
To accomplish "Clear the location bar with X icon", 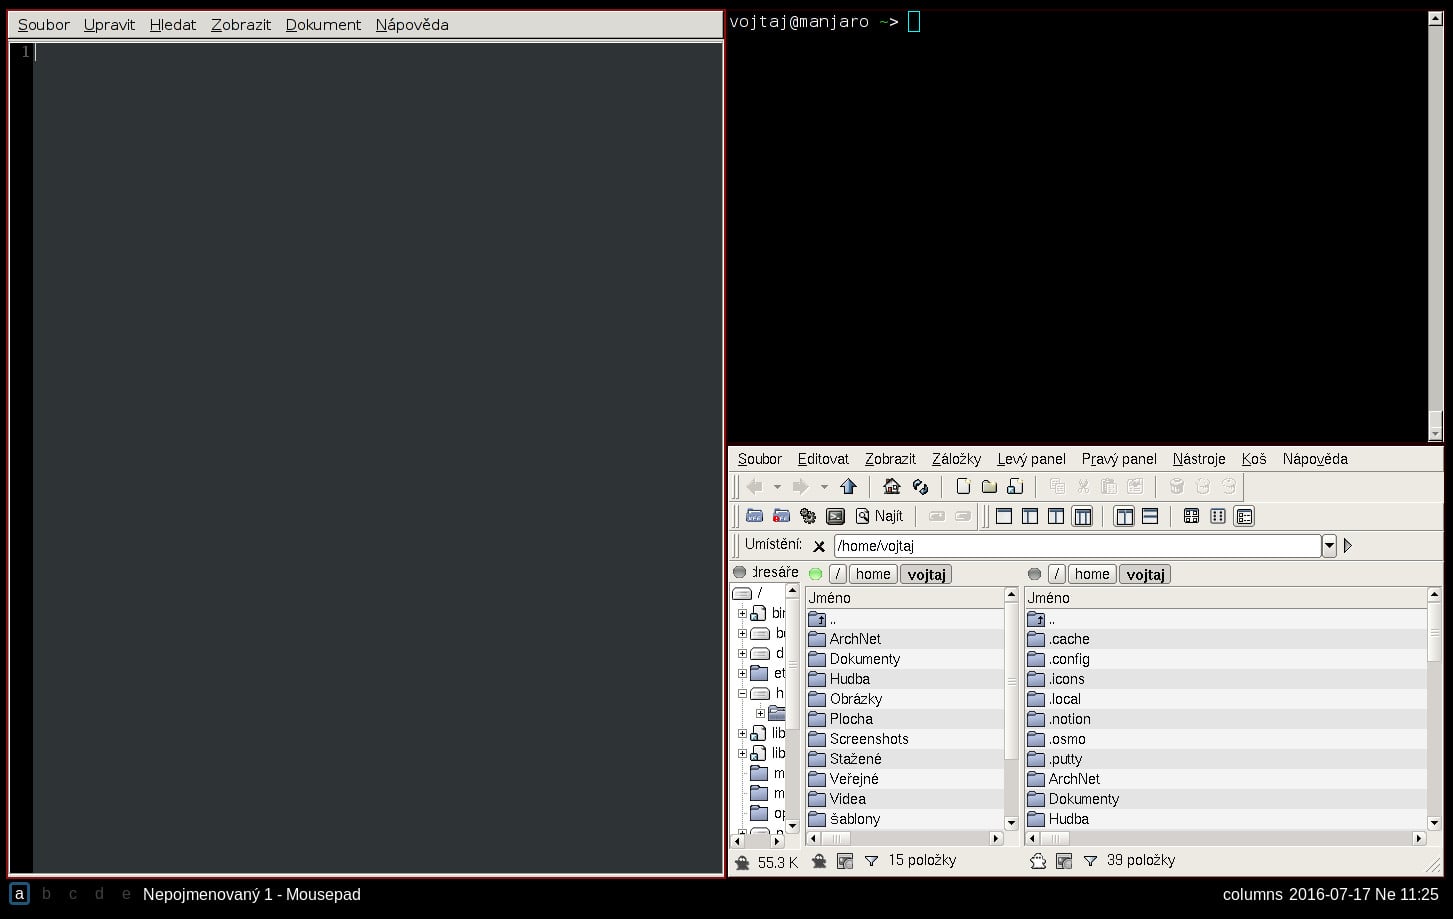I will (819, 546).
